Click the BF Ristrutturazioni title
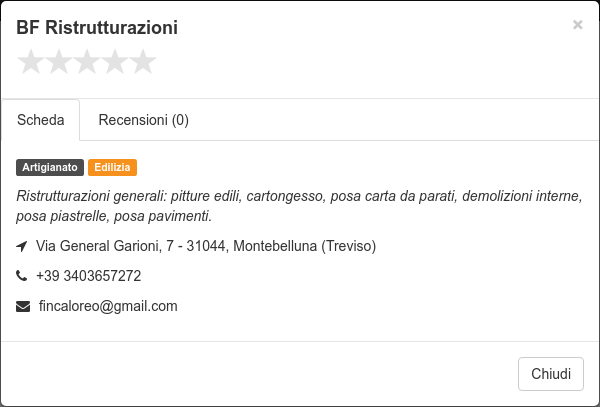Viewport: 600px width, 407px height. [x=97, y=28]
